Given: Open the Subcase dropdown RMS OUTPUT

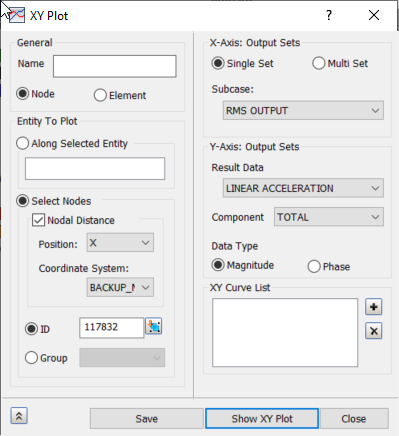Looking at the screenshot, I should click(303, 110).
